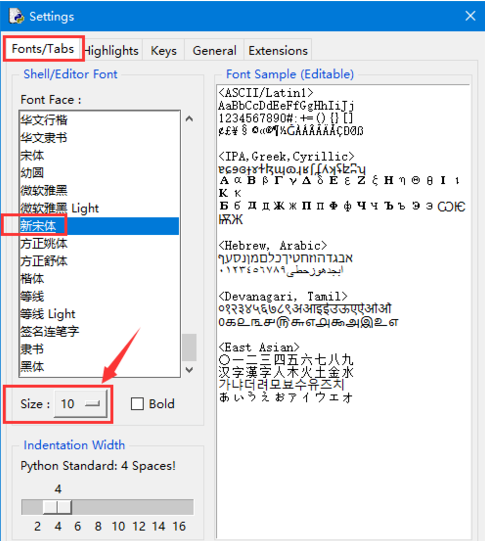
Task: Select font 华文行楷
Action: (x=99, y=120)
